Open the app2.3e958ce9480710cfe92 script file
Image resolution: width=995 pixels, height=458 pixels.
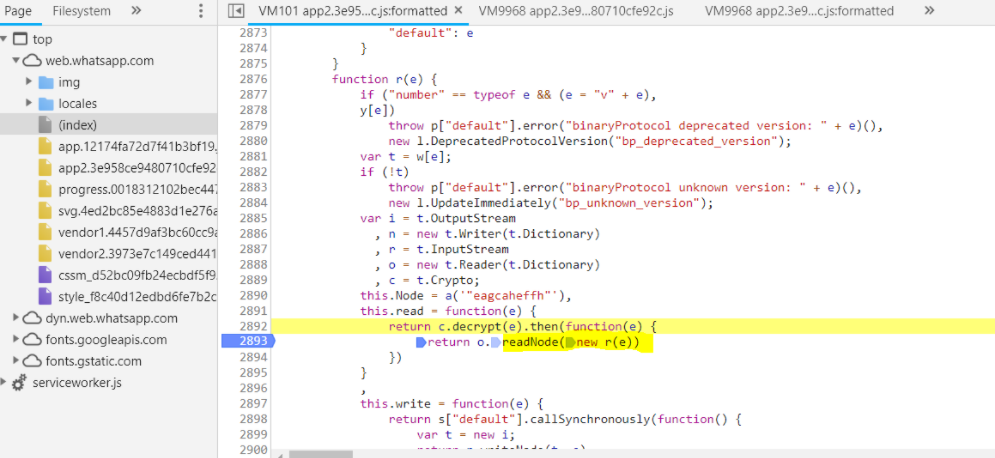point(138,168)
